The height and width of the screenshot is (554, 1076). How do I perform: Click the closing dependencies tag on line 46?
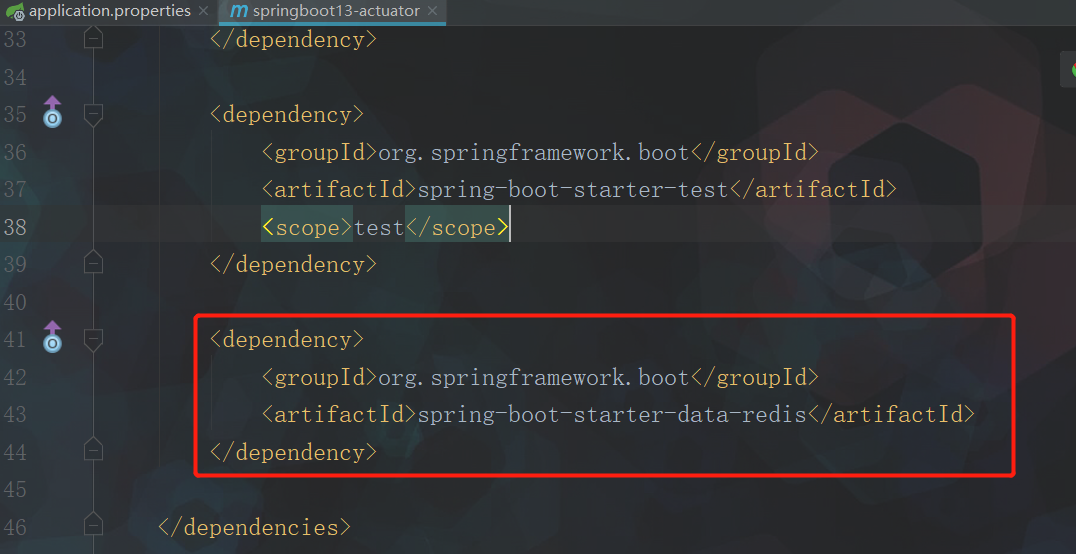(x=255, y=527)
